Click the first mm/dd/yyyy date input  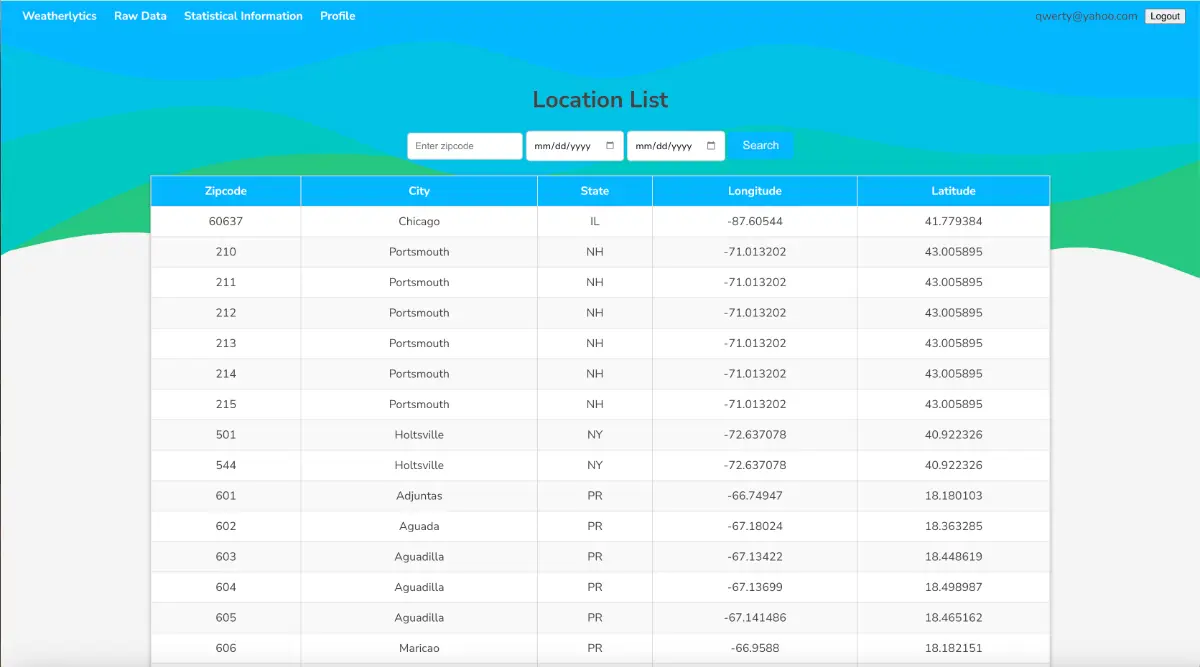565,146
